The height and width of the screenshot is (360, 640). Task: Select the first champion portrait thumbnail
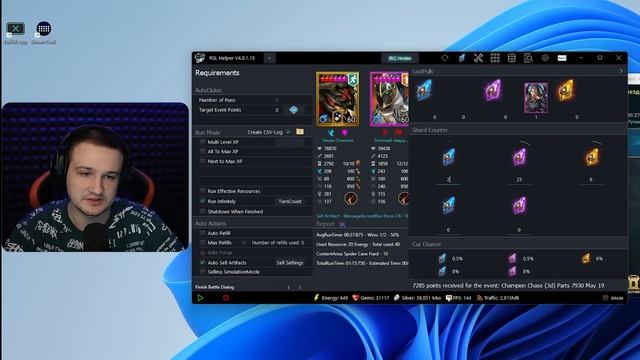point(338,99)
